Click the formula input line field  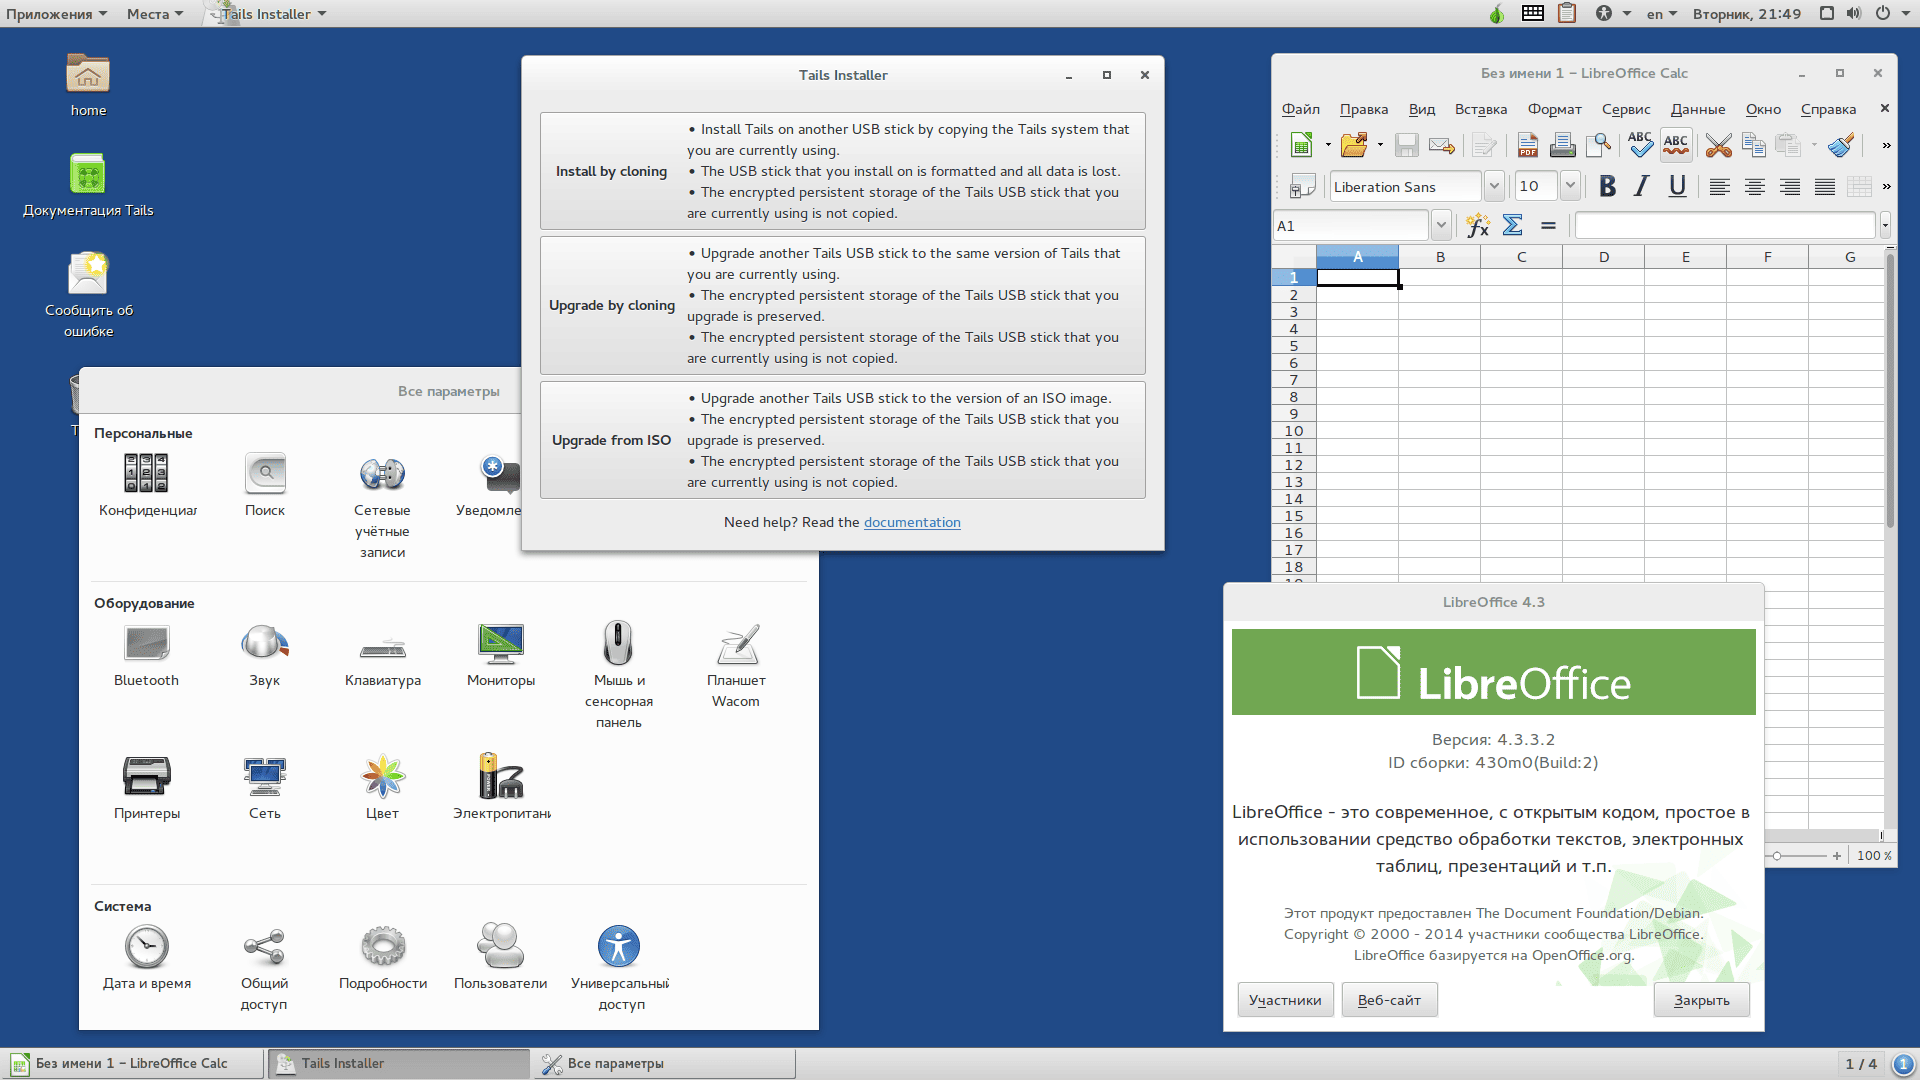(x=1725, y=226)
